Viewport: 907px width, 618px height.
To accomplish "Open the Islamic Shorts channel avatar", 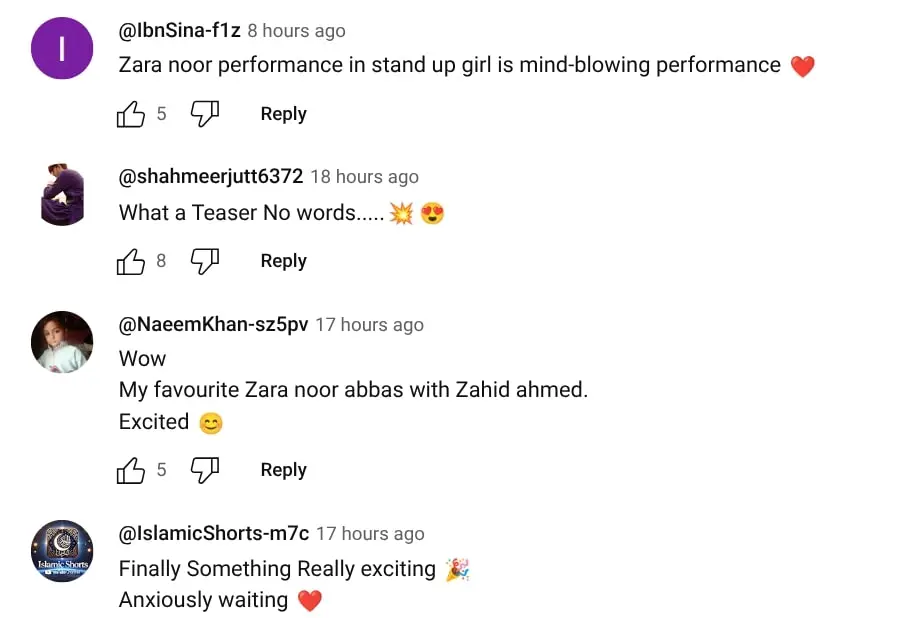I will (x=62, y=551).
